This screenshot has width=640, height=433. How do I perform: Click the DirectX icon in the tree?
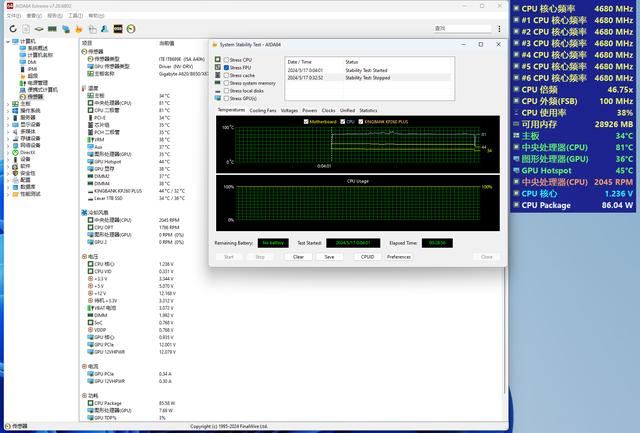[15, 152]
